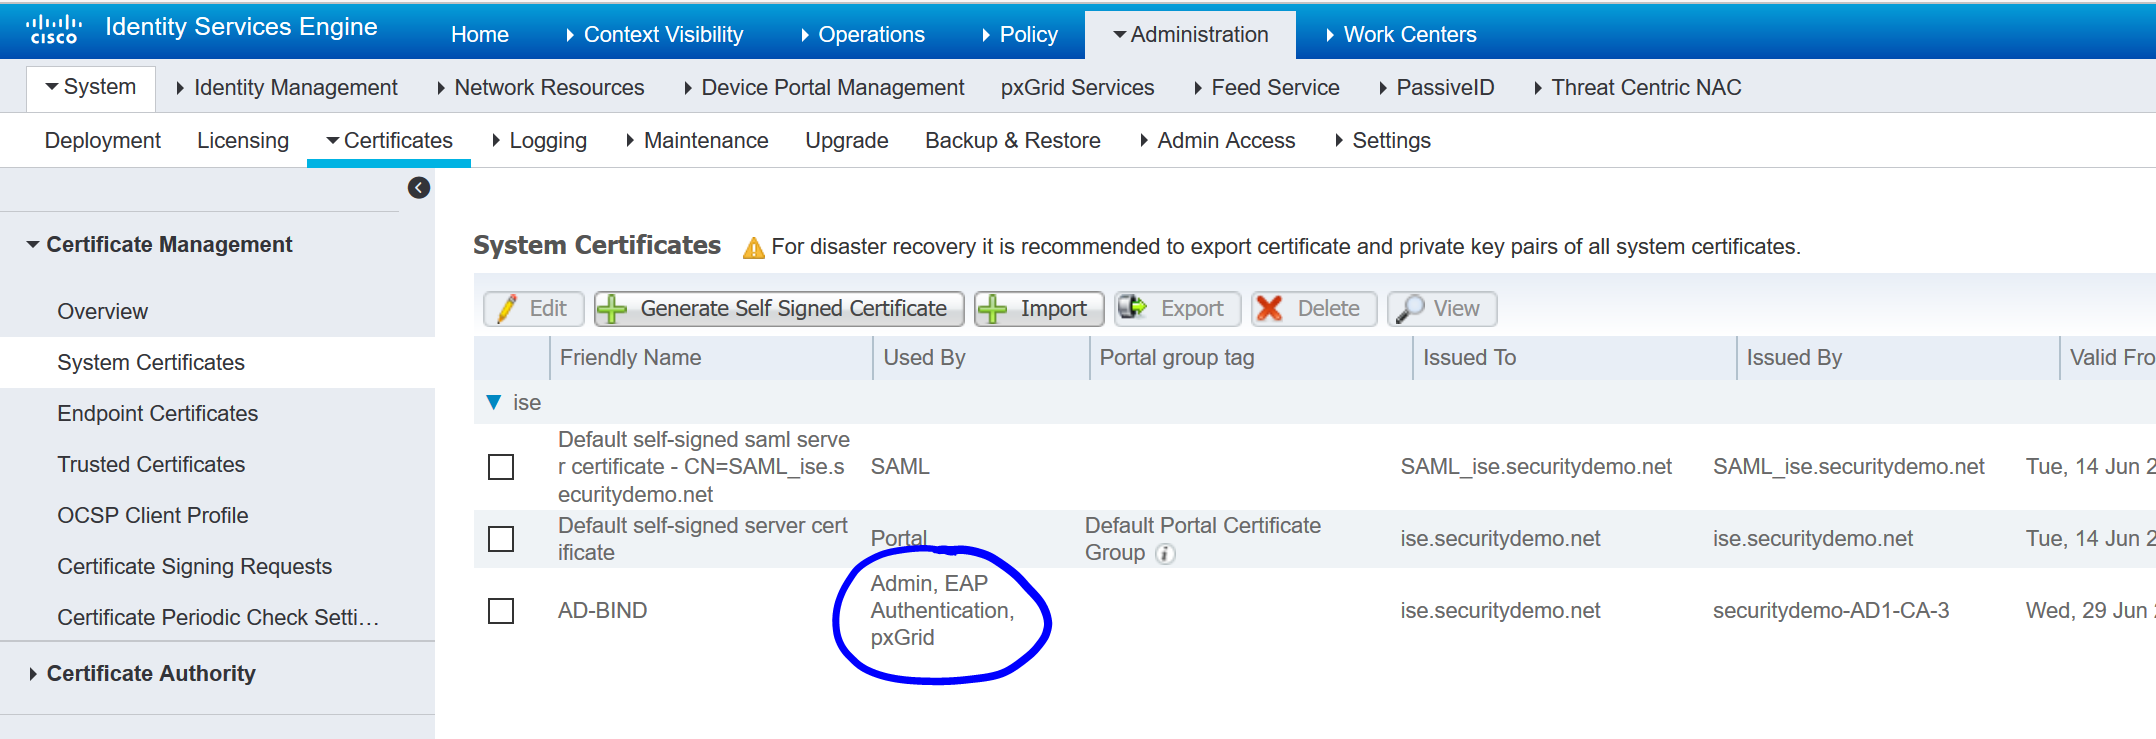Sort by the Used By column header
This screenshot has height=739, width=2156.
[x=981, y=358]
